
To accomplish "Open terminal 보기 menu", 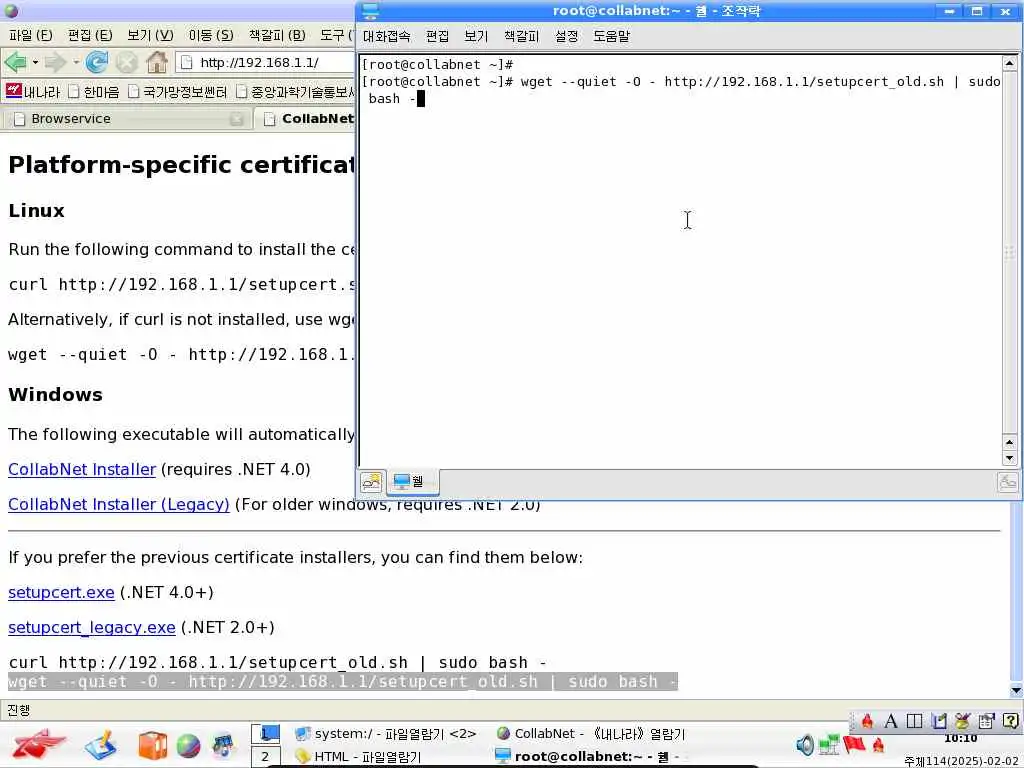I will pyautogui.click(x=476, y=37).
